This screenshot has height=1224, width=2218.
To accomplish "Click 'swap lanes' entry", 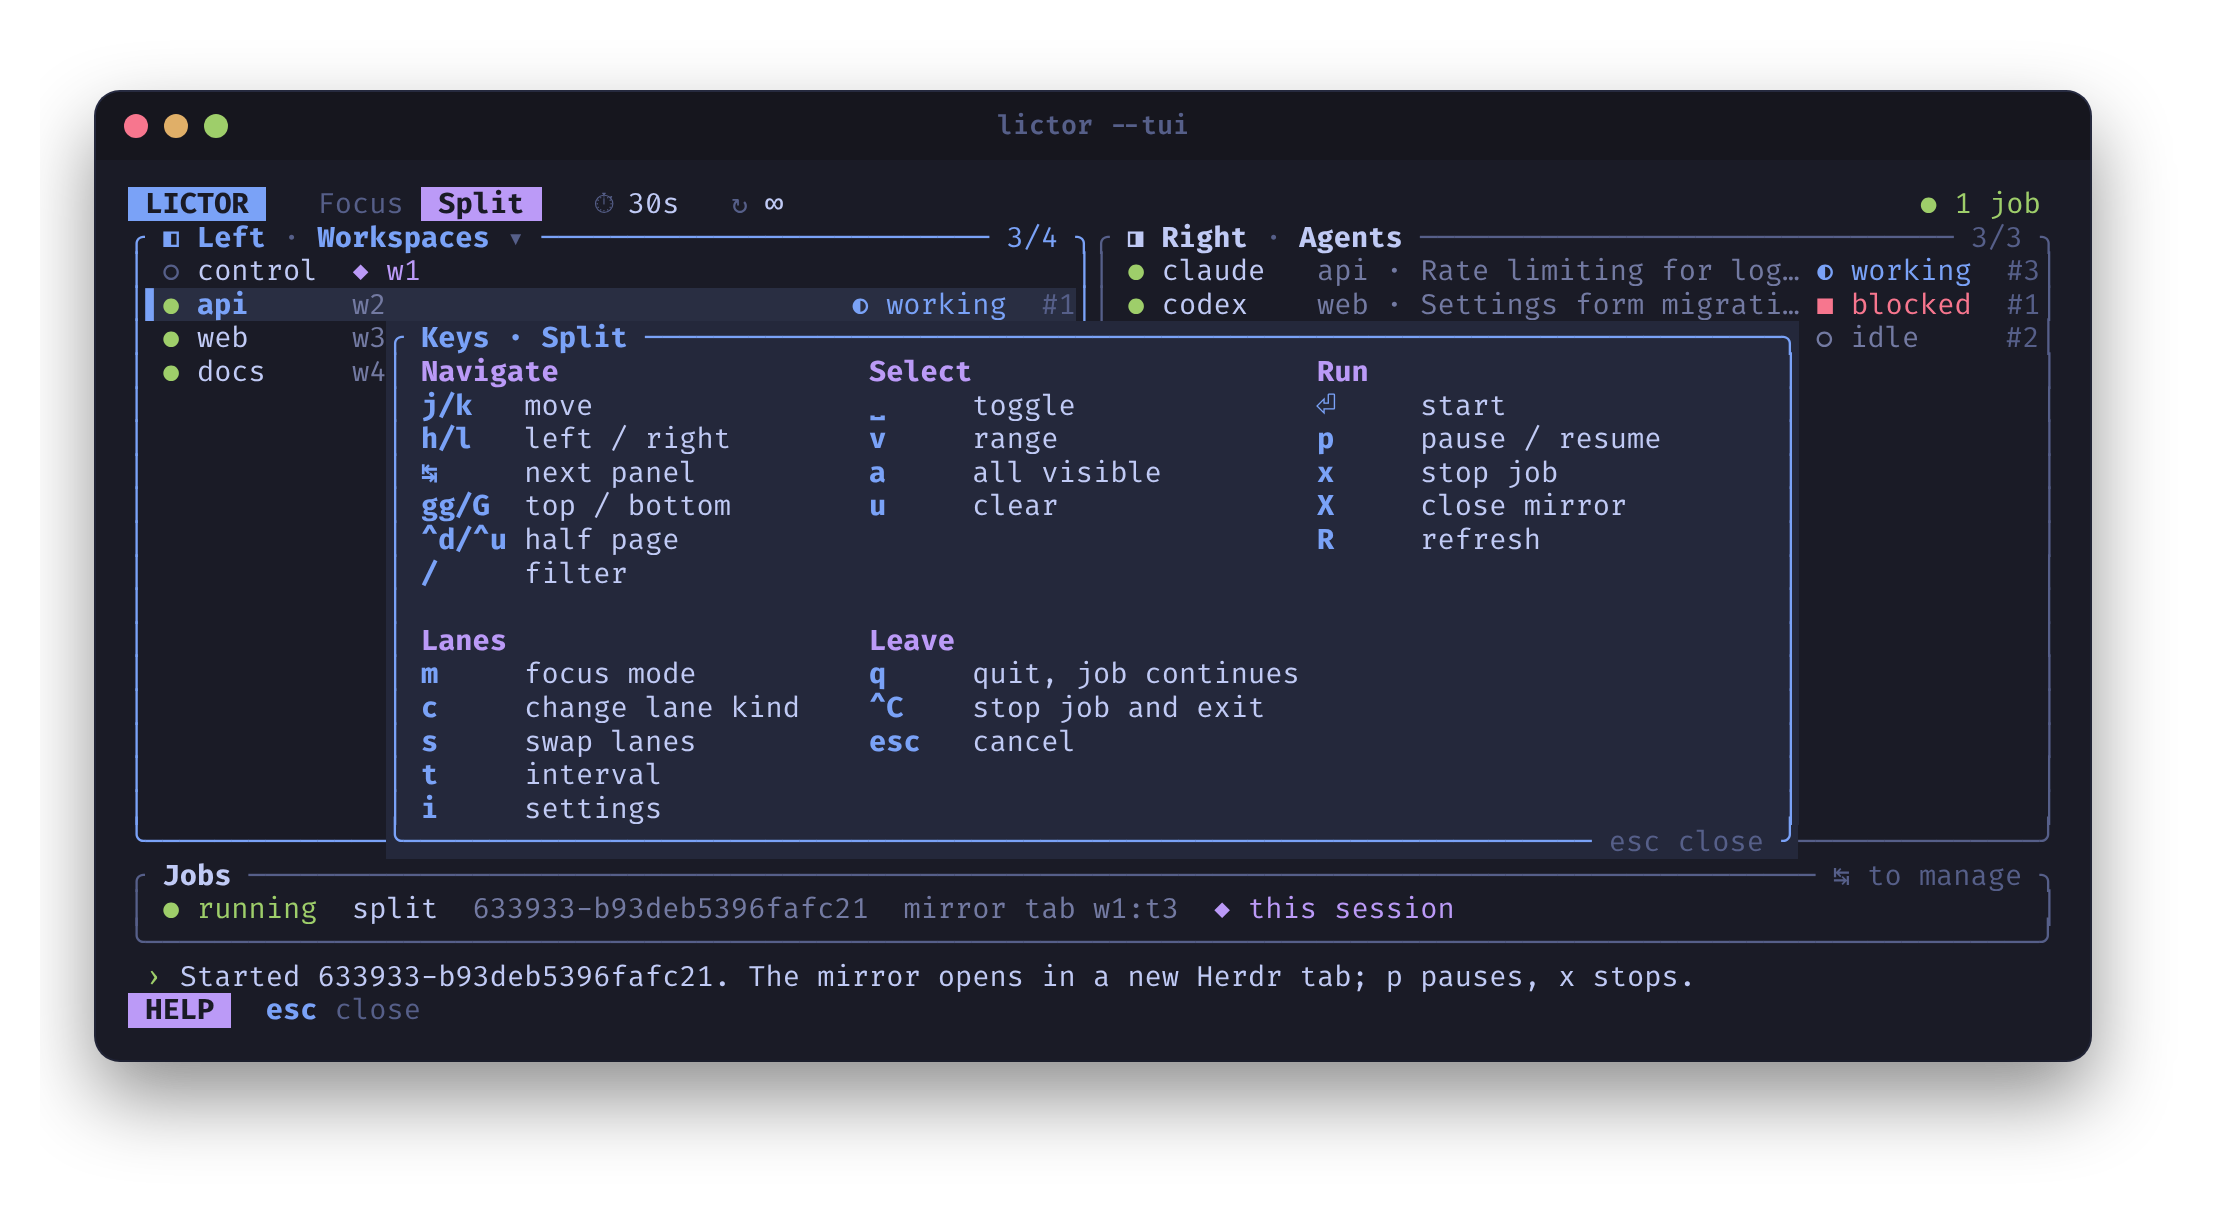I will coord(610,742).
